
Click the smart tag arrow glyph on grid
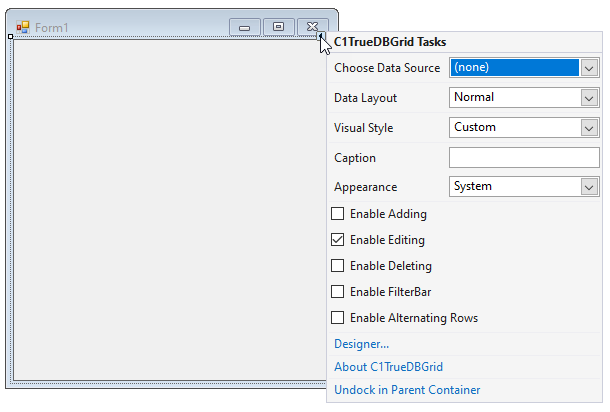coord(322,37)
